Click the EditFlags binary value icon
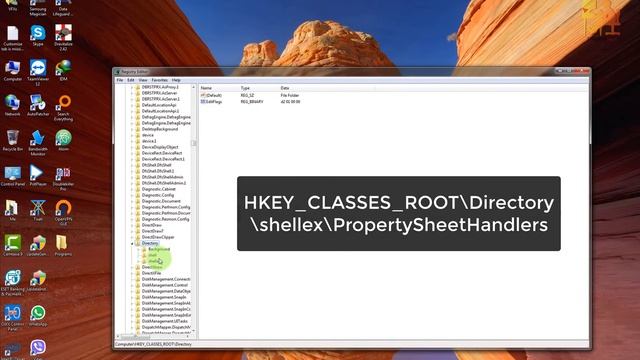The height and width of the screenshot is (360, 640). (x=203, y=102)
